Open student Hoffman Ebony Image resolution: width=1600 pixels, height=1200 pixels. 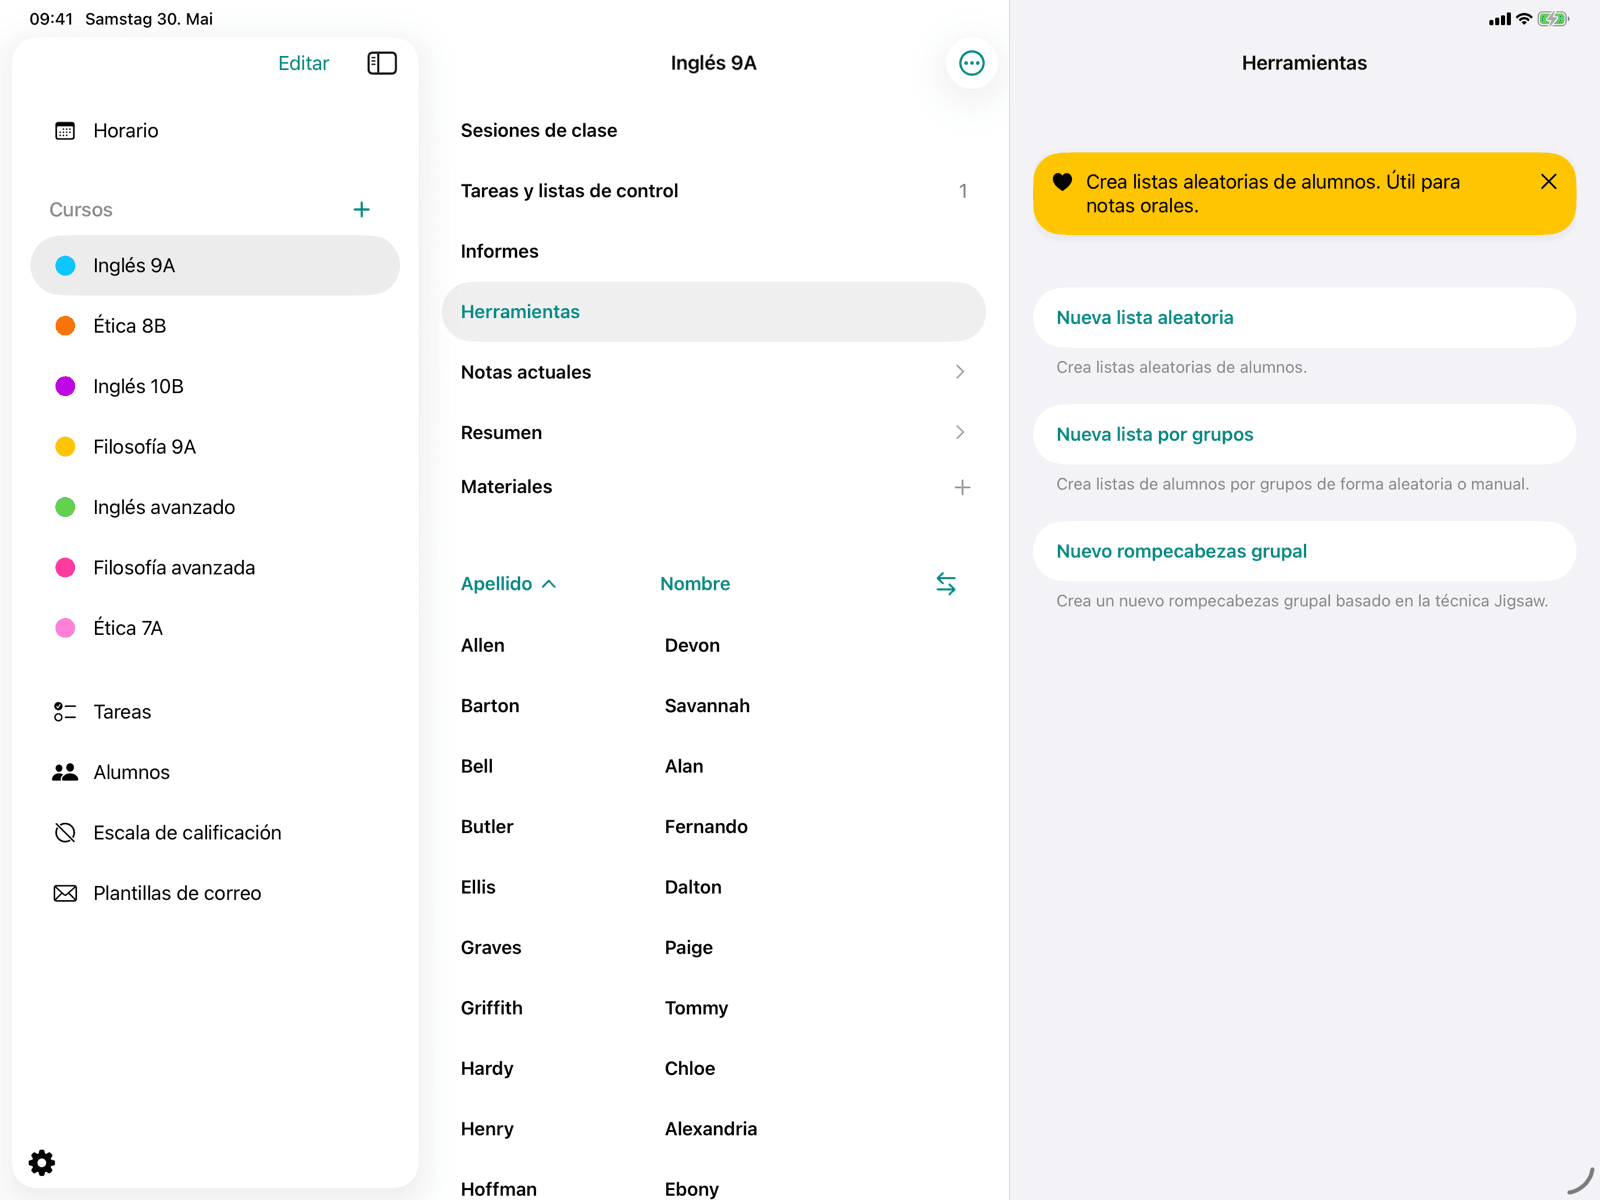[714, 1180]
